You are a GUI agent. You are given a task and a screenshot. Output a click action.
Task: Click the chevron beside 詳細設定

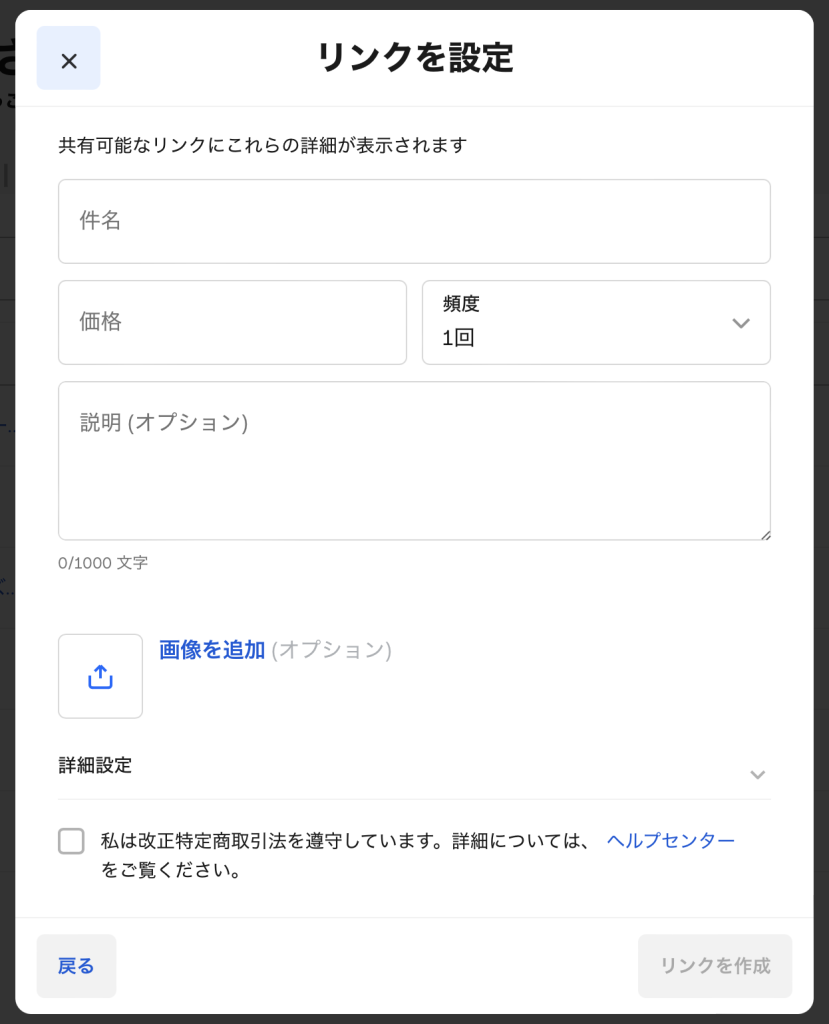pos(757,774)
